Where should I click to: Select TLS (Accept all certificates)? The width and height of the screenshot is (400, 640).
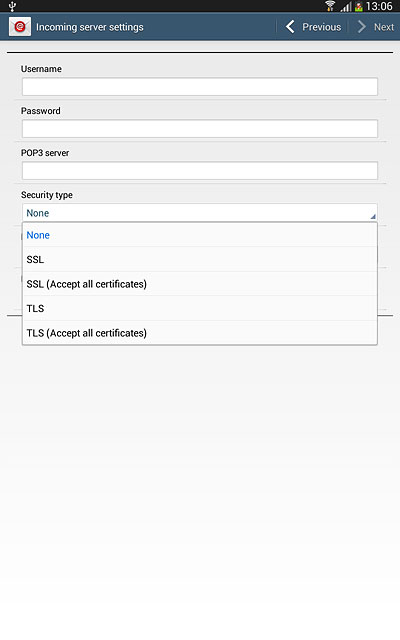pos(200,333)
